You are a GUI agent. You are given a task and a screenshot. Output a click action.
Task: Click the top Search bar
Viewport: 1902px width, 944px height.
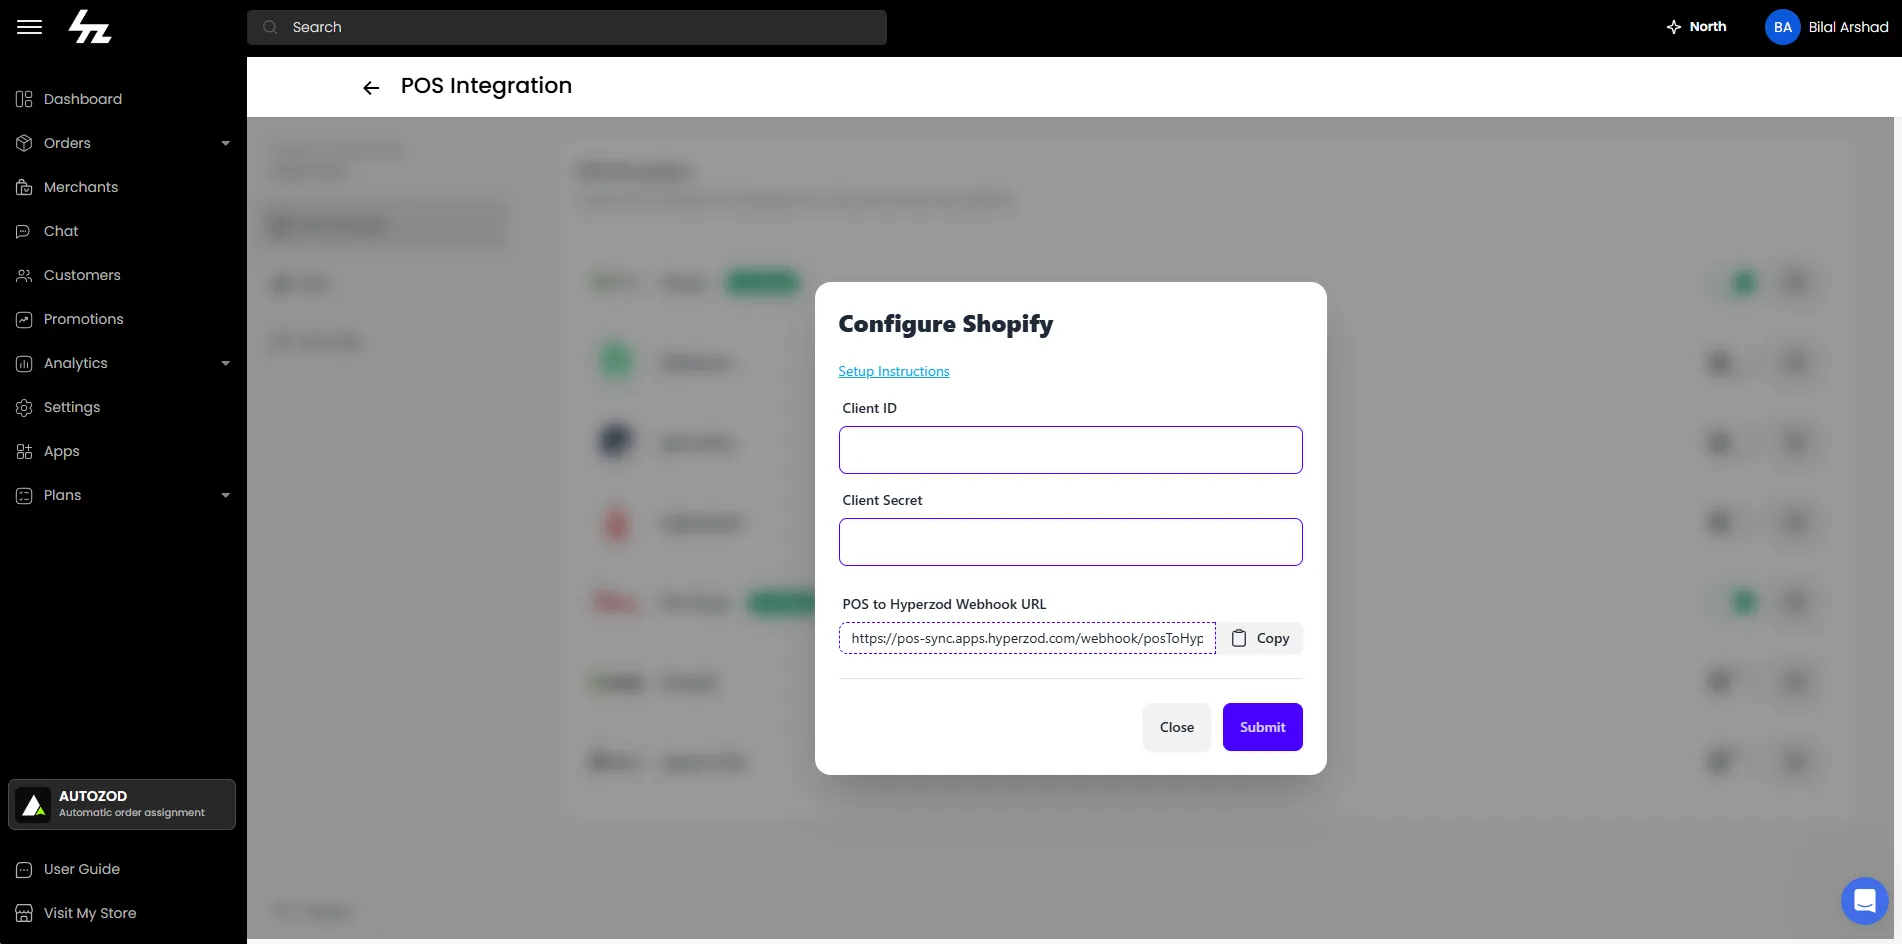[567, 27]
